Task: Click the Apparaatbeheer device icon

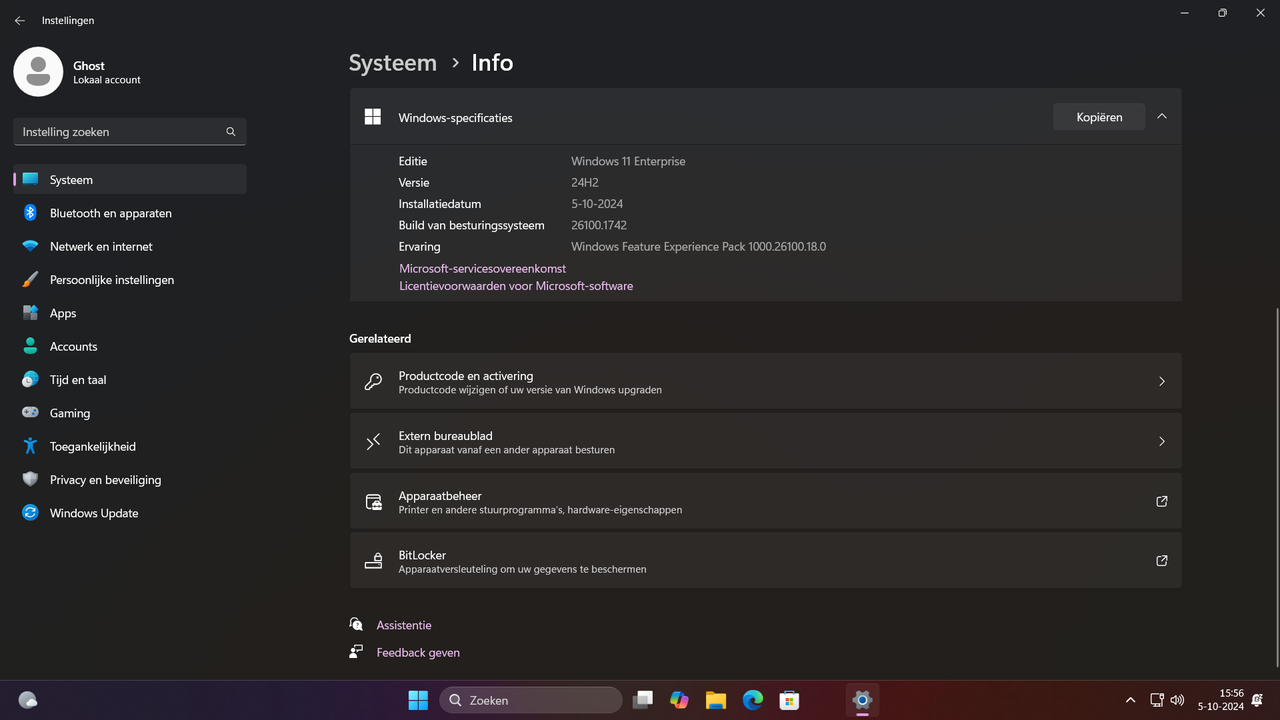Action: [x=373, y=501]
